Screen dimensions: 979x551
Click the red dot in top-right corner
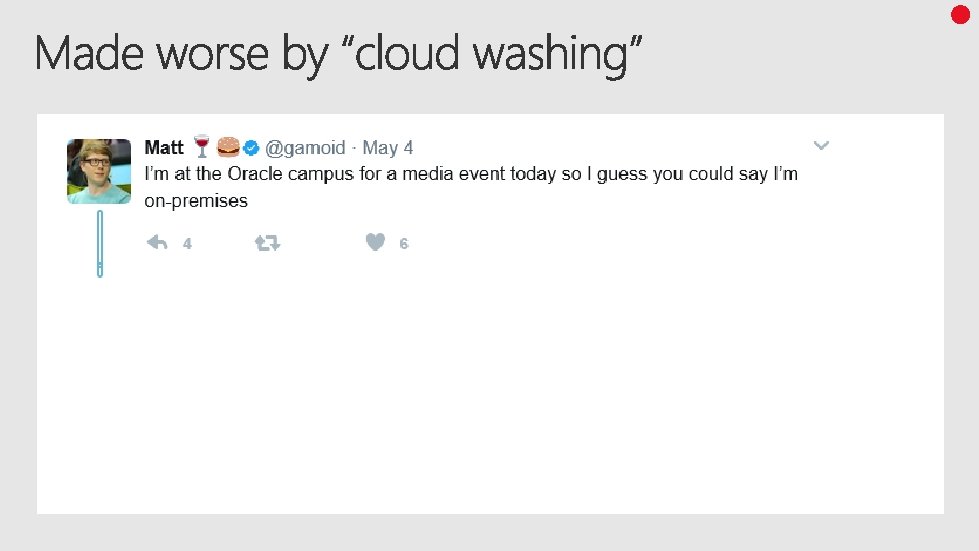[x=960, y=14]
